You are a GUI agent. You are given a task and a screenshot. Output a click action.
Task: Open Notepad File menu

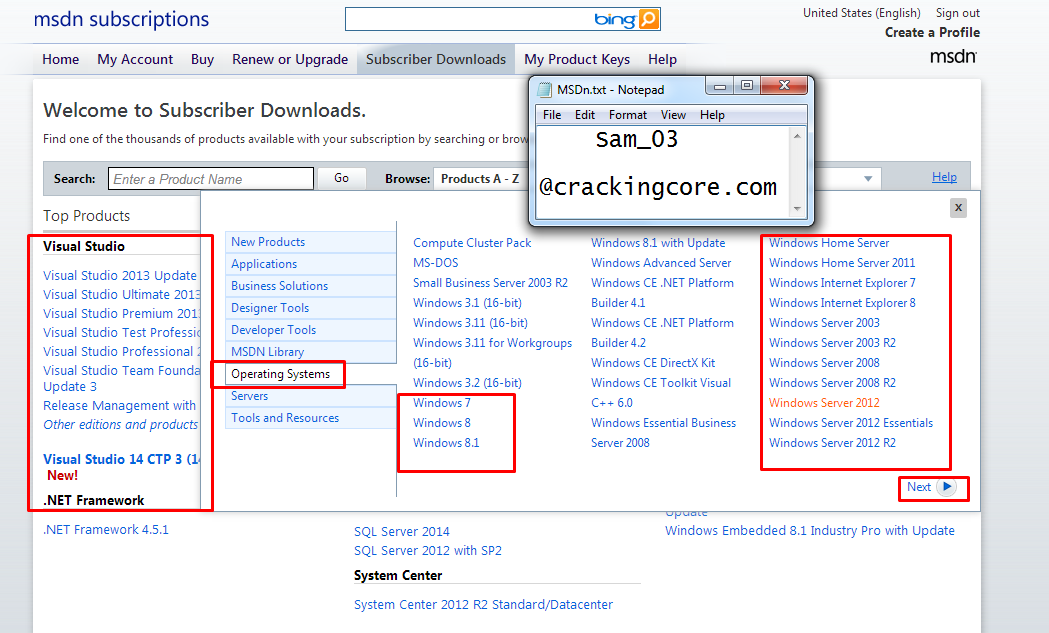click(552, 115)
